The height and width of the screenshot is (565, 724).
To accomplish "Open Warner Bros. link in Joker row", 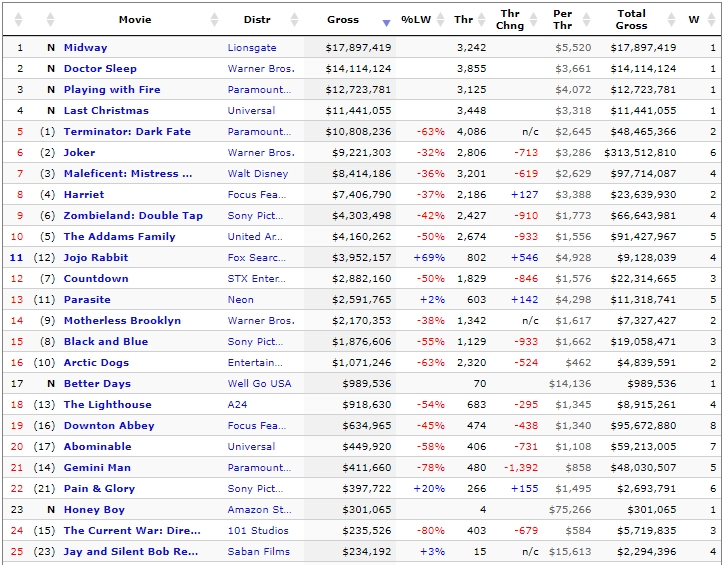I will (261, 152).
